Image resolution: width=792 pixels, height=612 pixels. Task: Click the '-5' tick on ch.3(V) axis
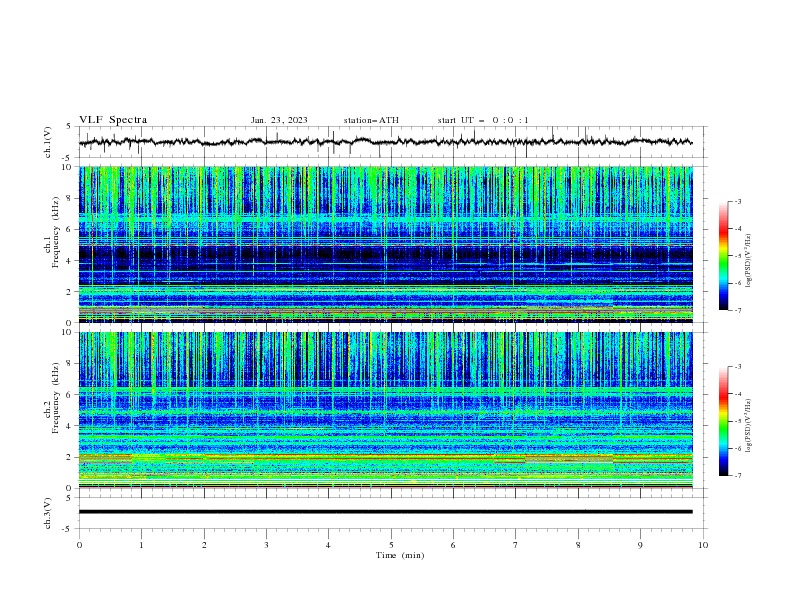68,529
